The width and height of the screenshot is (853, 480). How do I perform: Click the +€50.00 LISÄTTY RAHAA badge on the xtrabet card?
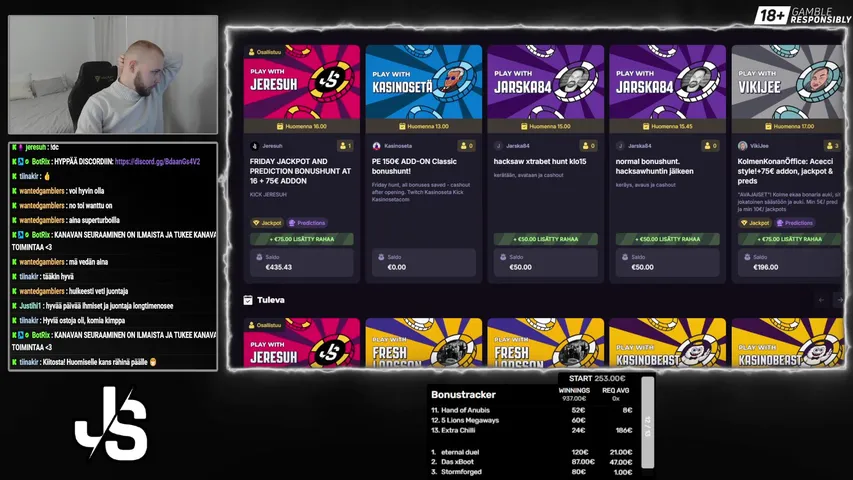pyautogui.click(x=545, y=239)
